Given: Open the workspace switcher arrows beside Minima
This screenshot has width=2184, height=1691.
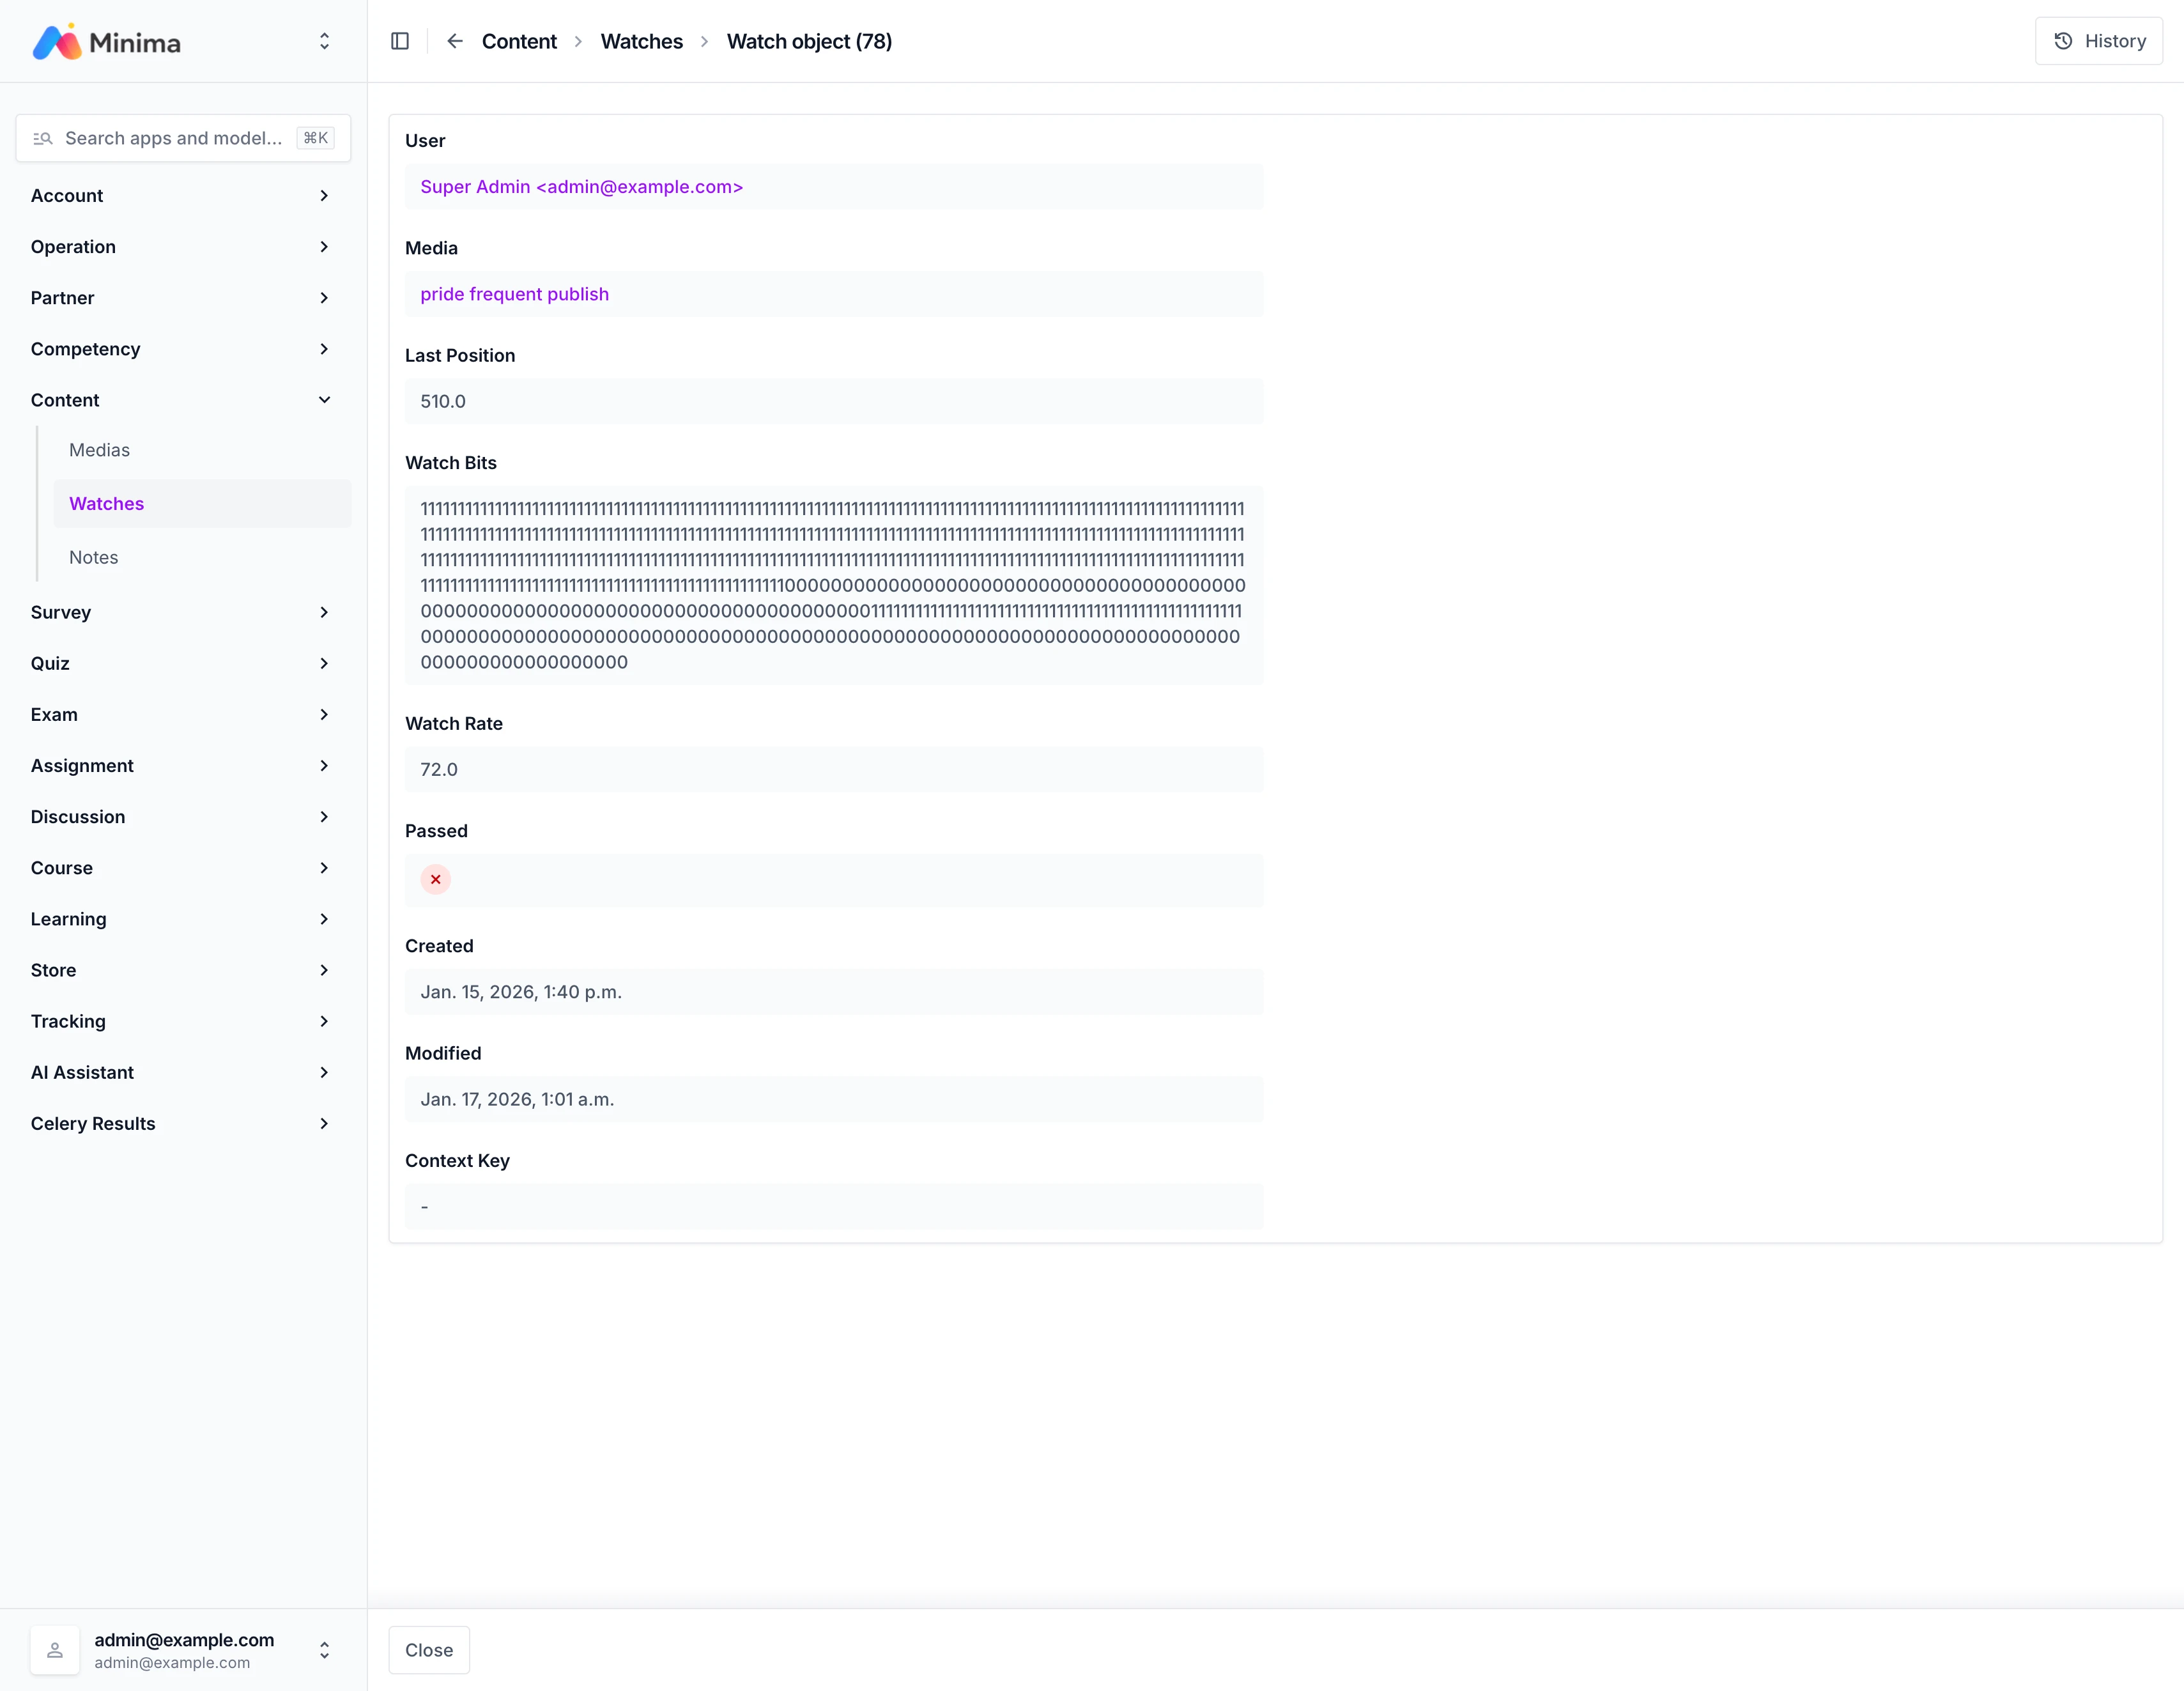Looking at the screenshot, I should click(324, 41).
